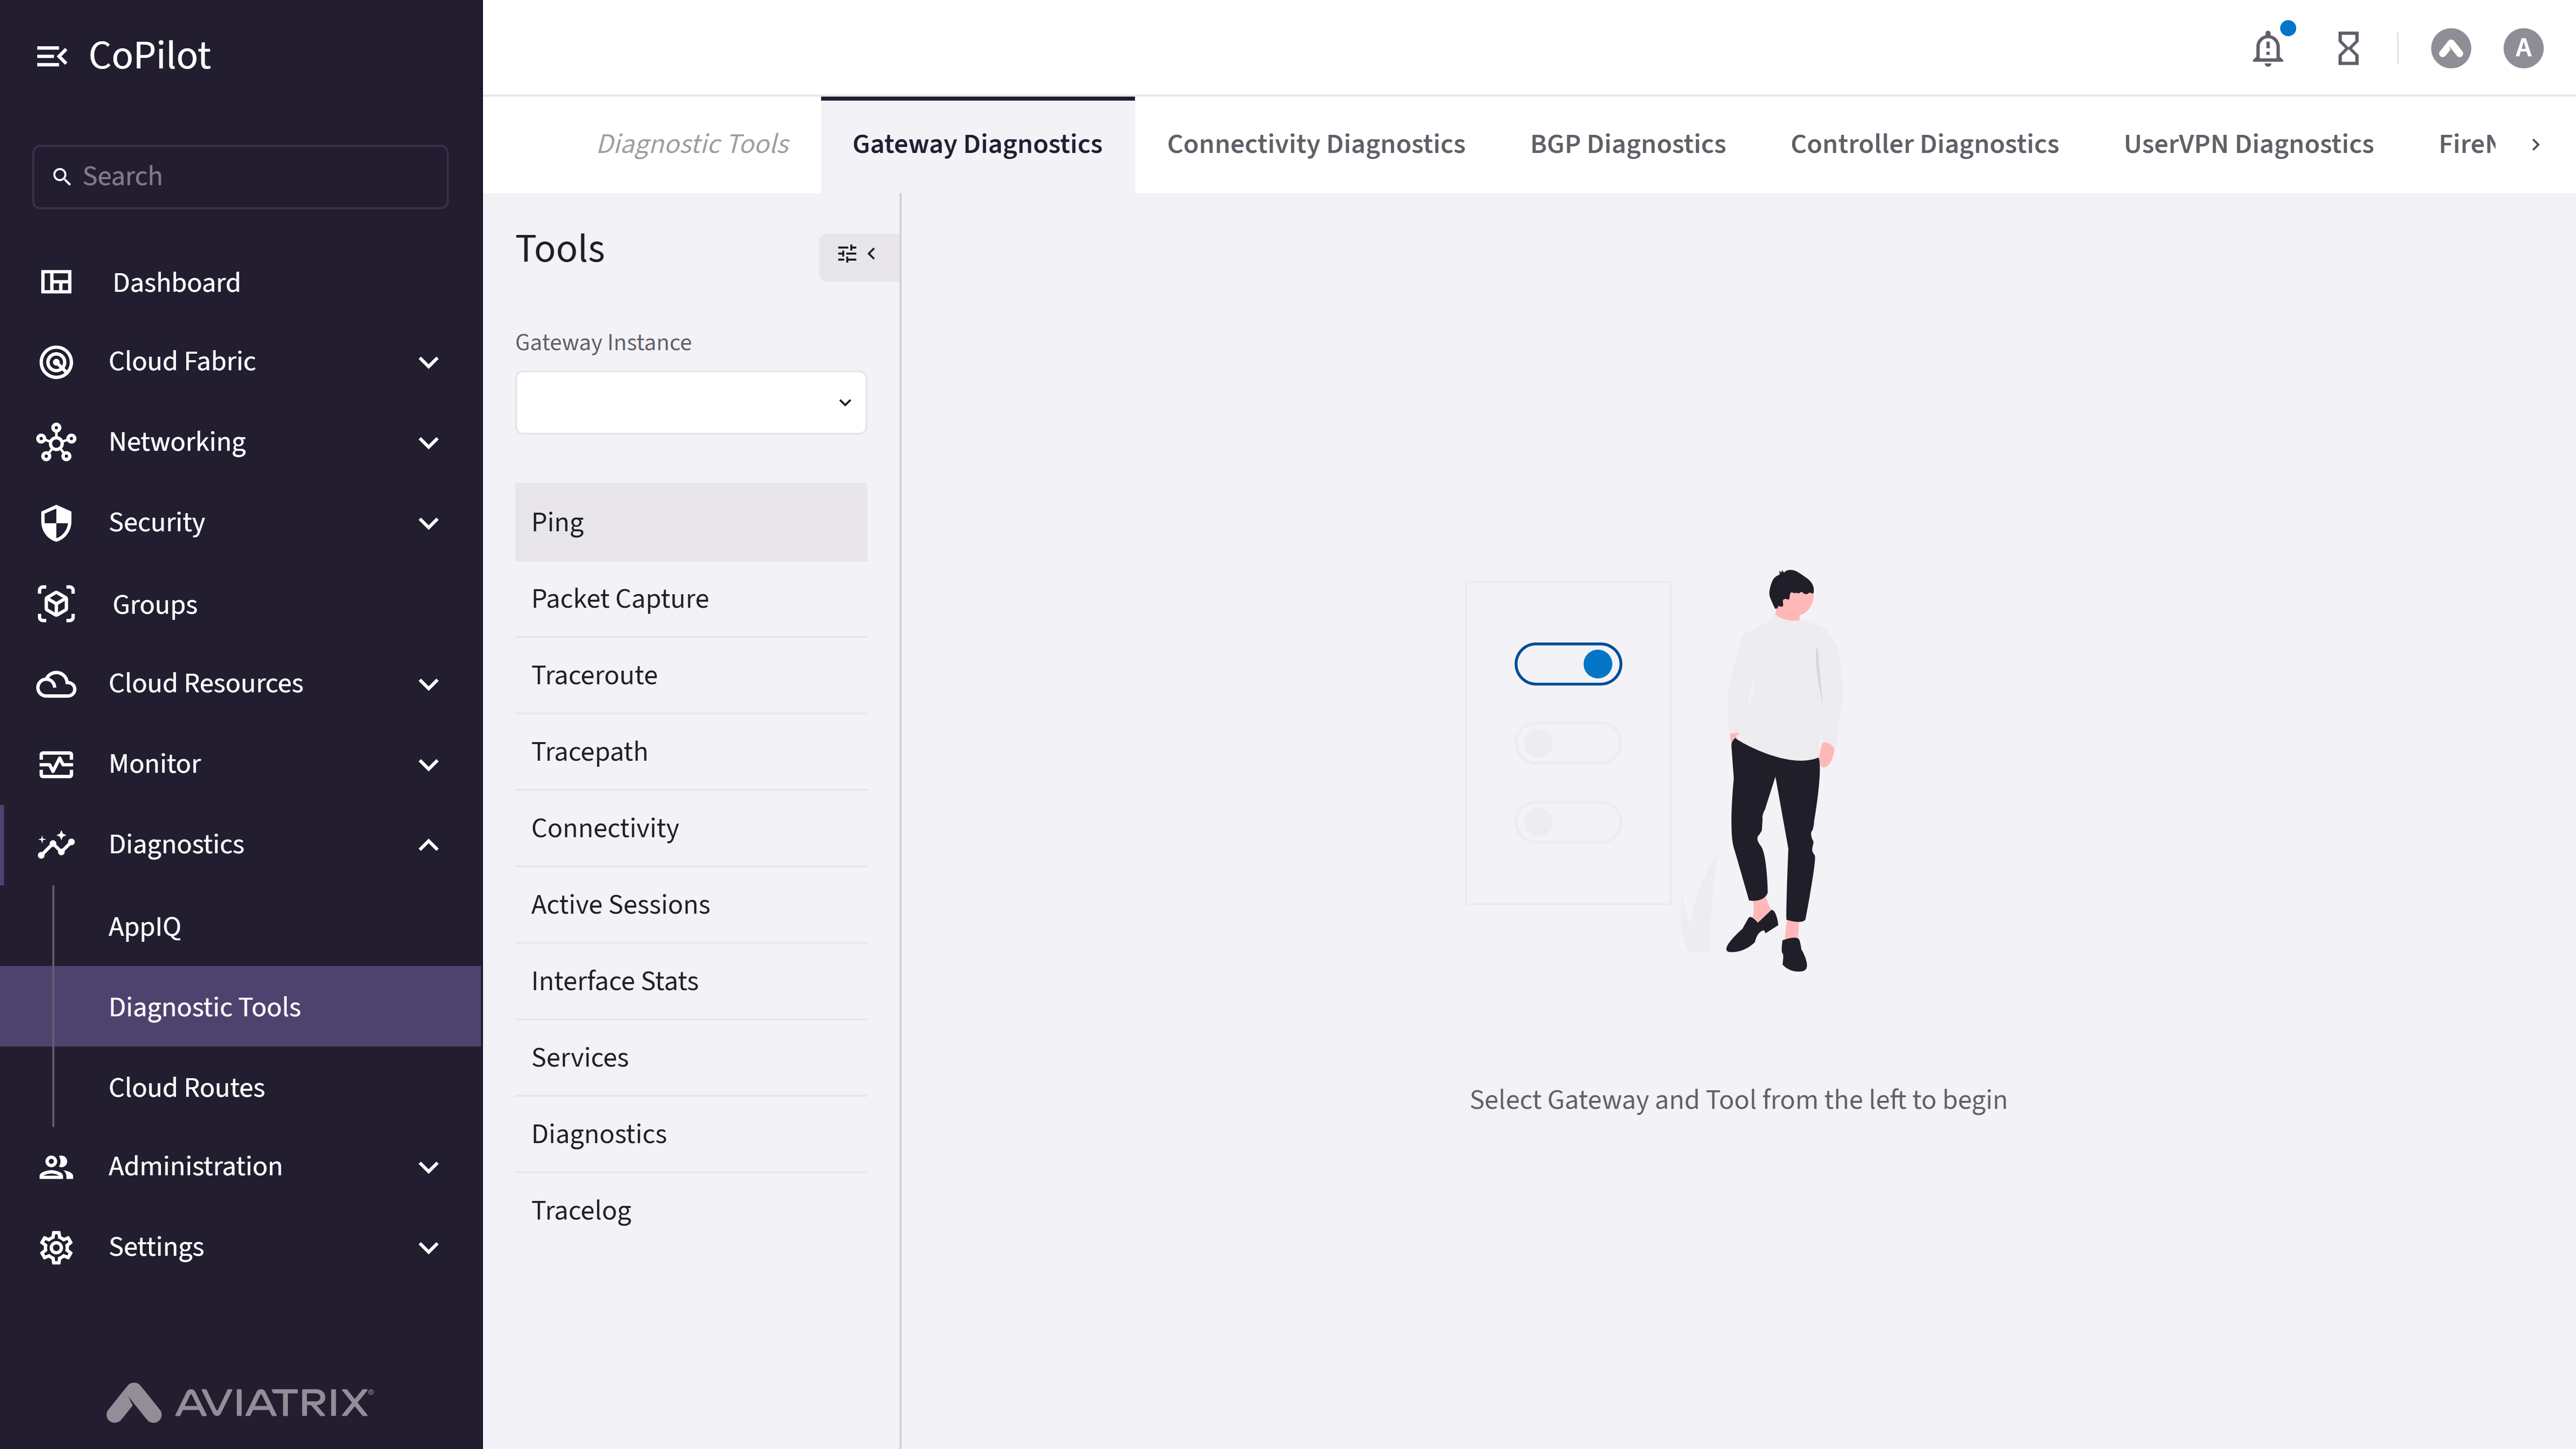Click the Security shield icon
The height and width of the screenshot is (1449, 2576).
[56, 523]
